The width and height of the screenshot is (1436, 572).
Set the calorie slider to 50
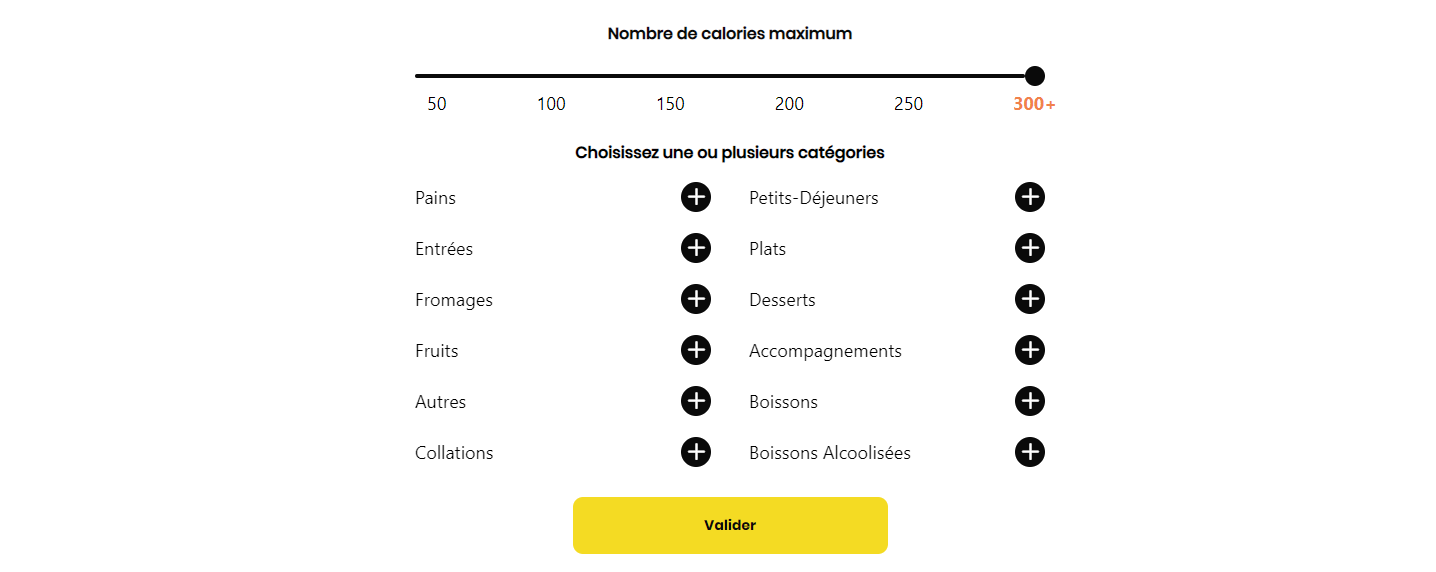[x=437, y=104]
